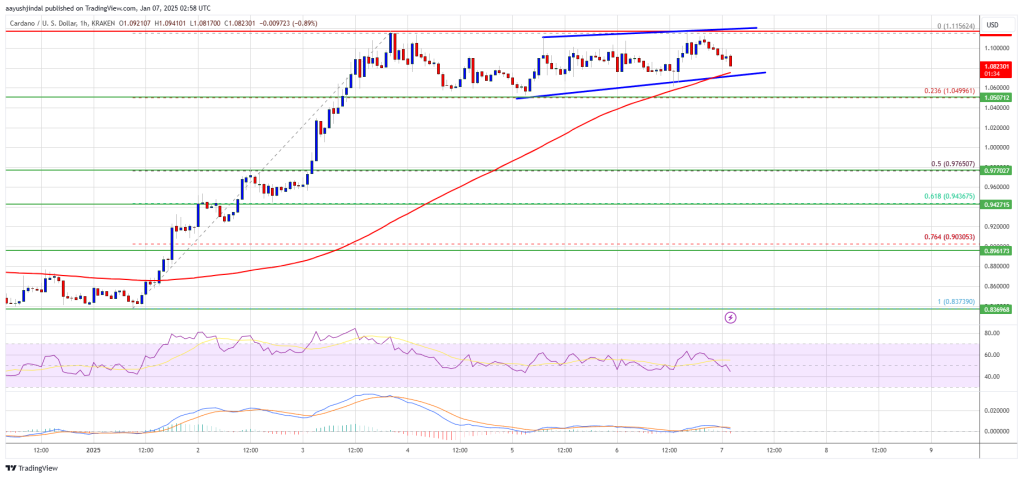
Task: Select the upper blue trendline of the channel
Action: click(x=650, y=33)
